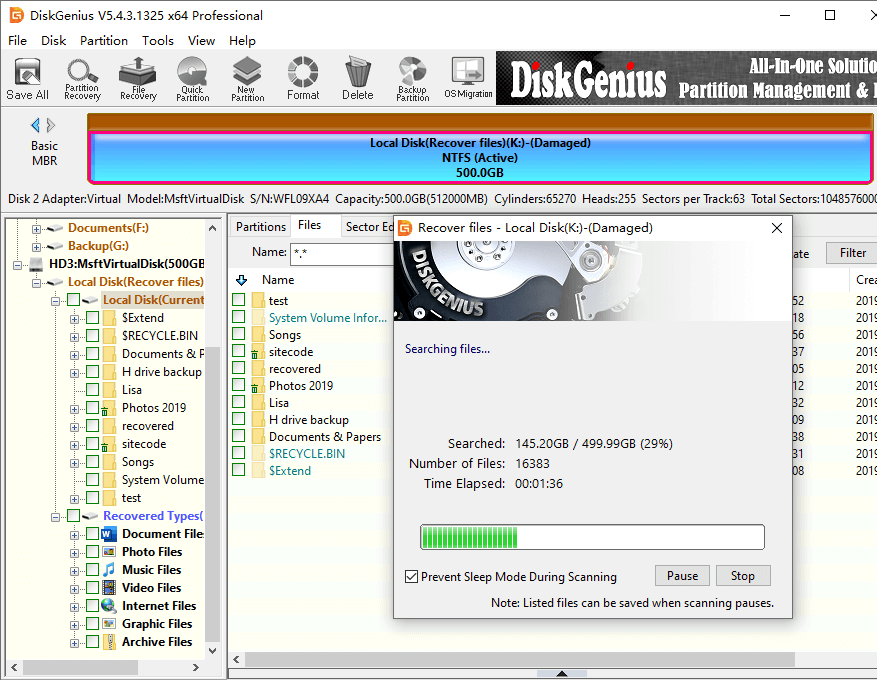Click the Backup Partition icon
The width and height of the screenshot is (877, 680).
click(x=412, y=79)
